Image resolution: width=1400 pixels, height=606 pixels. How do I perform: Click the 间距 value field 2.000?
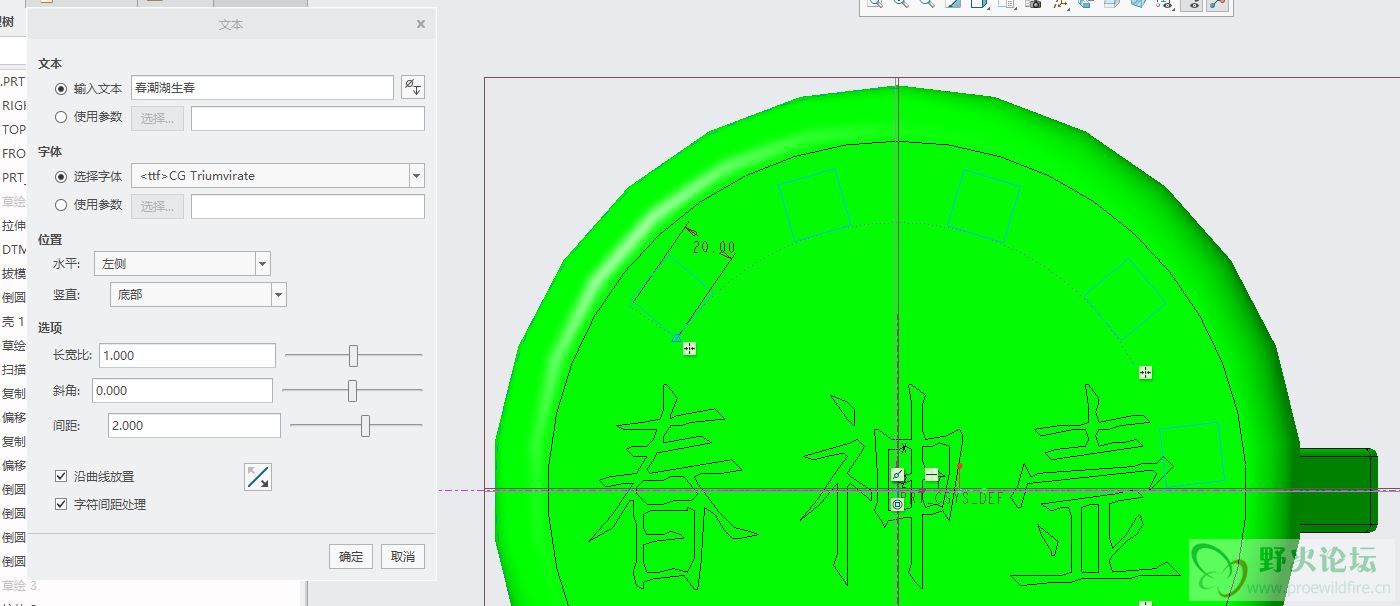click(x=194, y=426)
